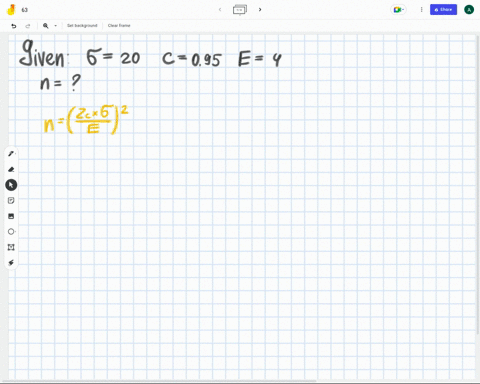The height and width of the screenshot is (384, 480).
Task: Activate the Laser pointer tool
Action: pyautogui.click(x=11, y=263)
